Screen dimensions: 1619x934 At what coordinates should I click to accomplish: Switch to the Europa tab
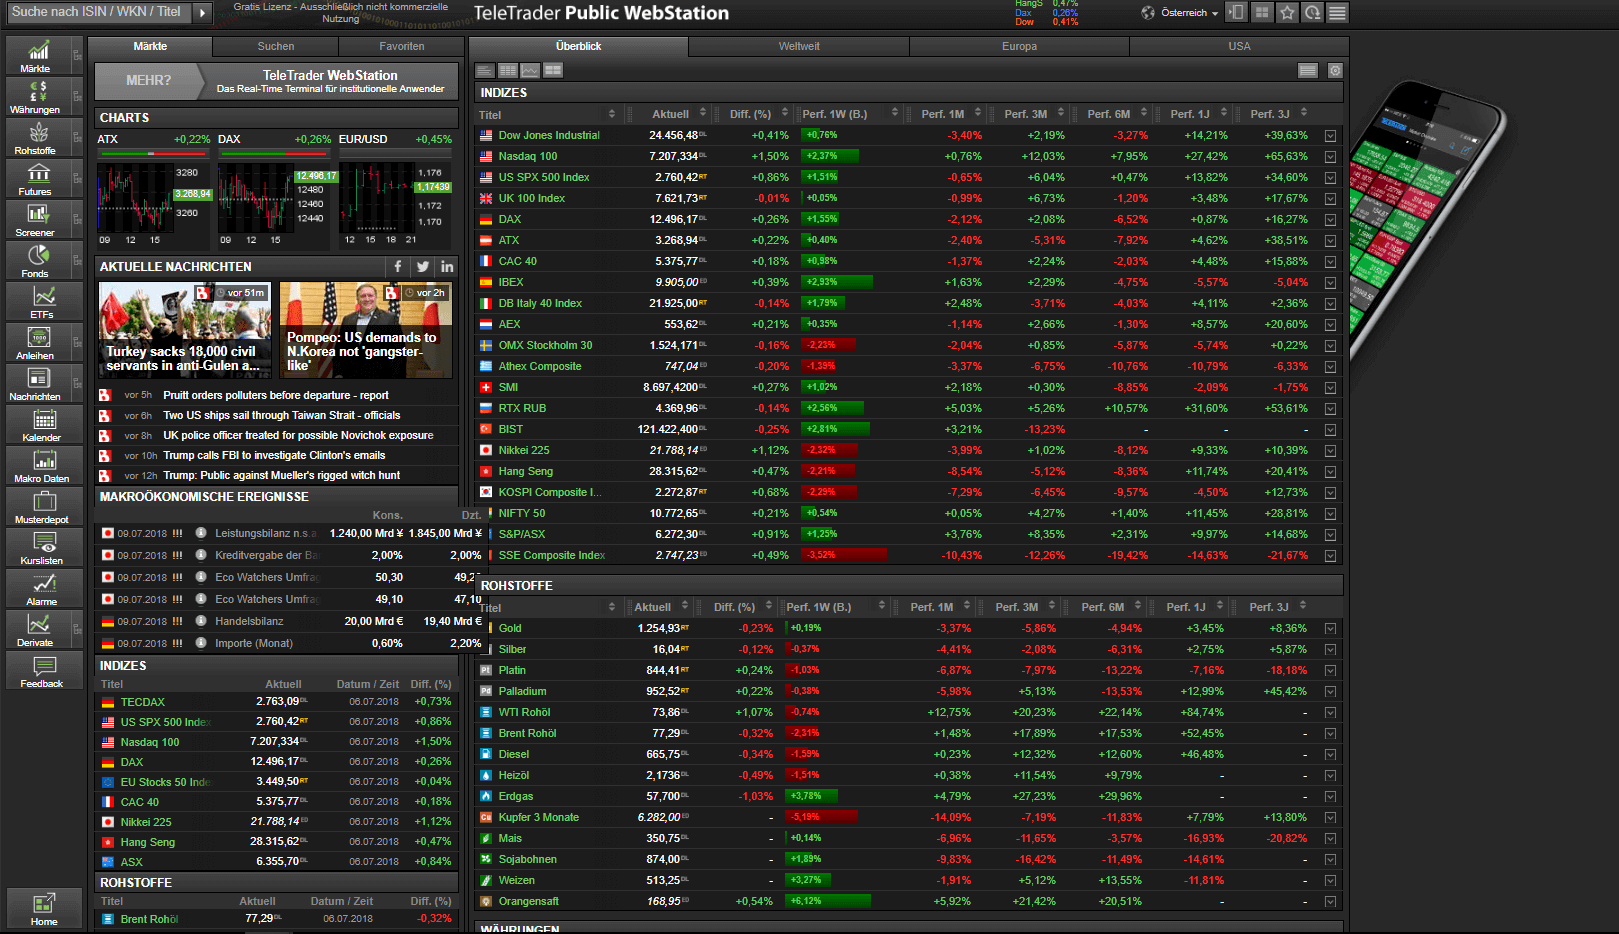point(1019,46)
